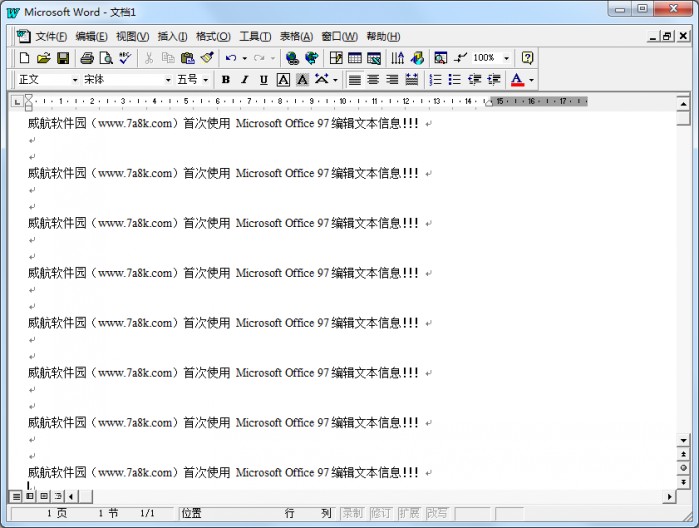The image size is (699, 528).
Task: Switch to Outline view
Action: point(58,496)
